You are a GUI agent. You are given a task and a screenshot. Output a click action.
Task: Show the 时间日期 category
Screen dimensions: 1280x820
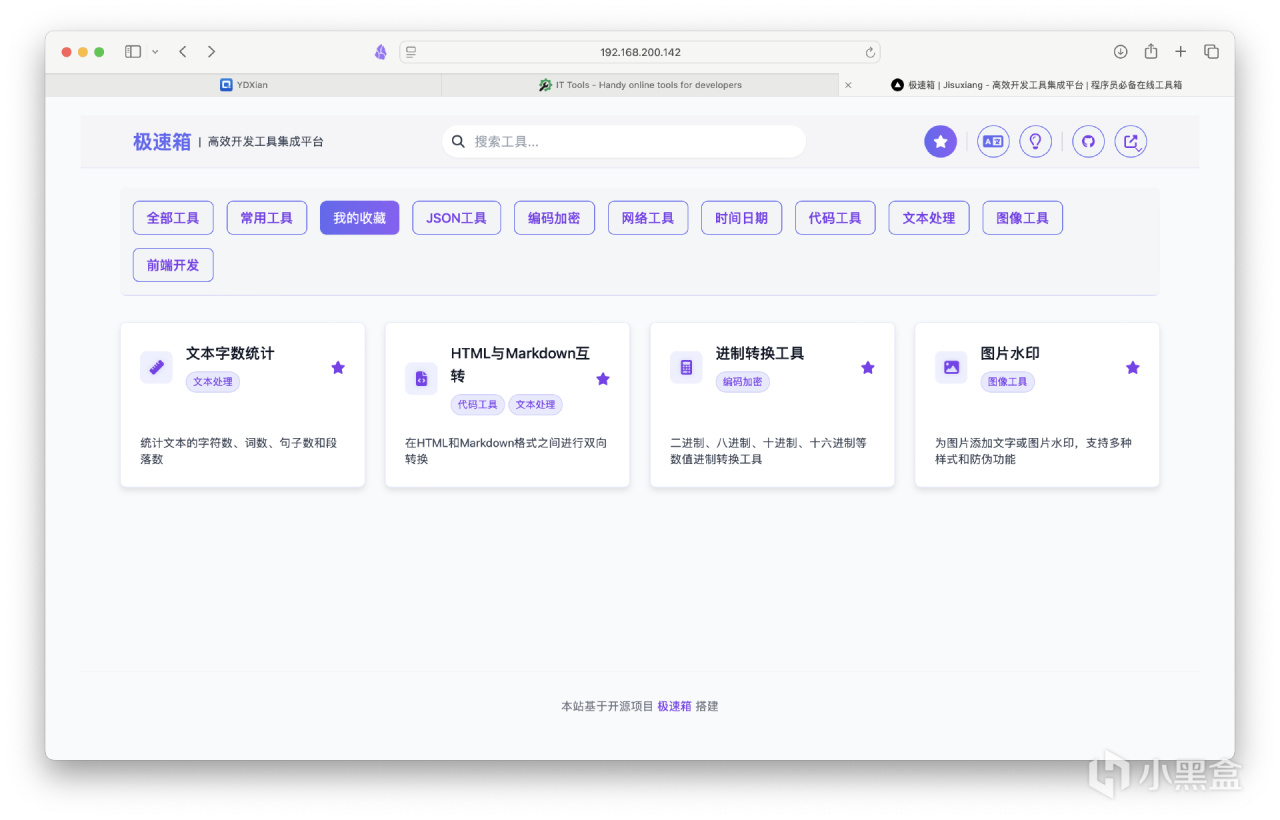742,218
